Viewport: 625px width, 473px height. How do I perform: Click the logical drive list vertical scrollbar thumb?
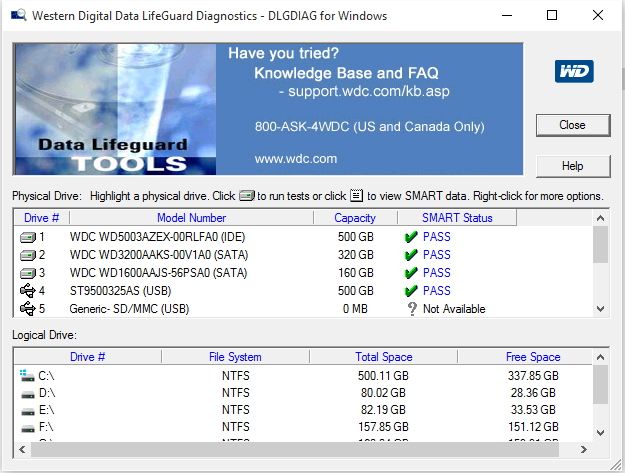[x=600, y=385]
